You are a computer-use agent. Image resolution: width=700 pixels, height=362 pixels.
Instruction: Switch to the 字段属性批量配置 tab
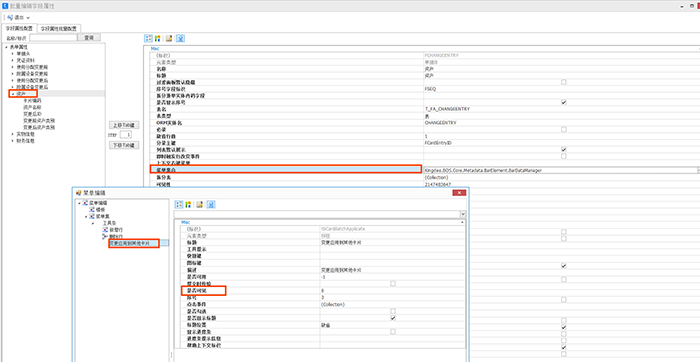point(59,28)
